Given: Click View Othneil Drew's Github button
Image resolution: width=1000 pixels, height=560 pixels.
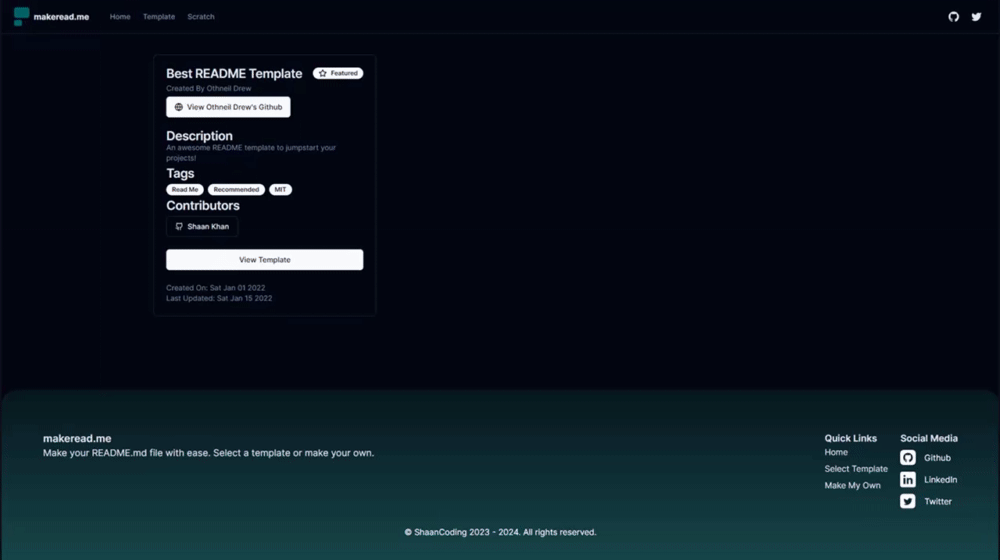Looking at the screenshot, I should (228, 107).
